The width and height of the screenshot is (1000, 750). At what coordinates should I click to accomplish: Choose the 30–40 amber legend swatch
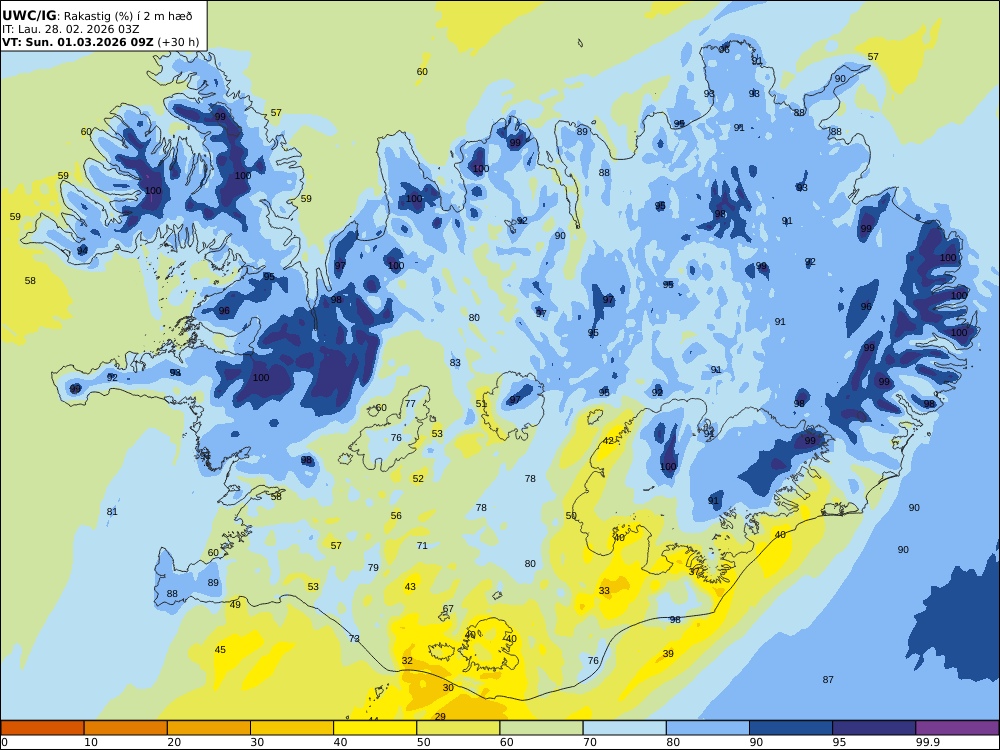click(x=292, y=728)
